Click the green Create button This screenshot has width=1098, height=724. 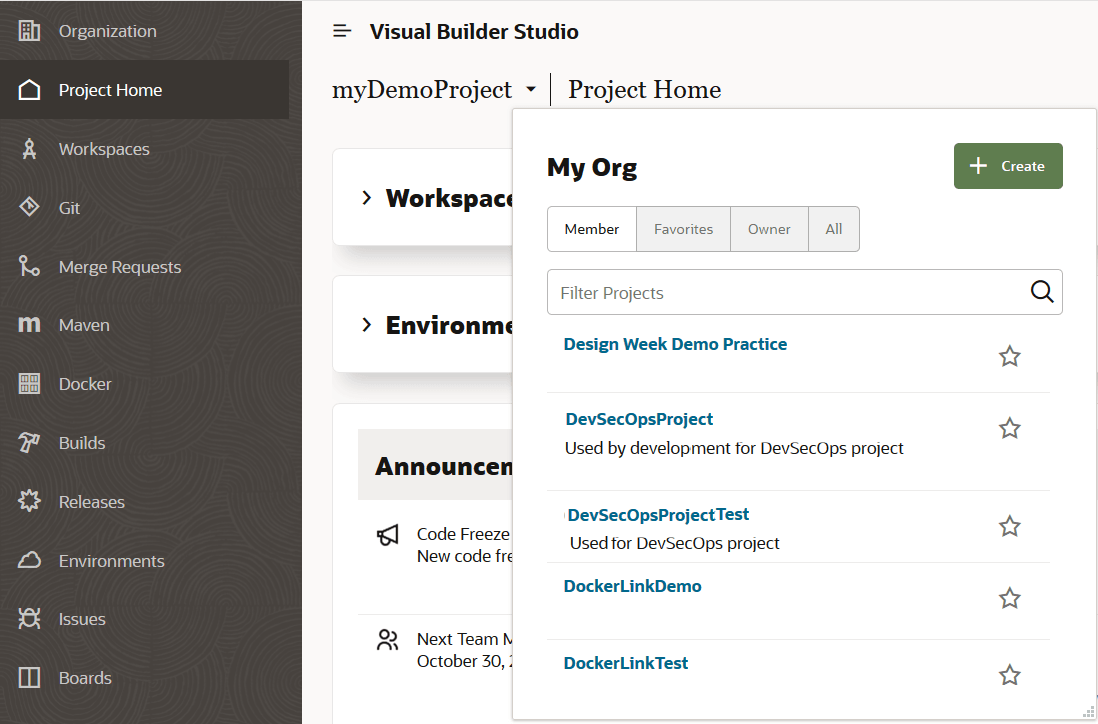tap(1008, 166)
